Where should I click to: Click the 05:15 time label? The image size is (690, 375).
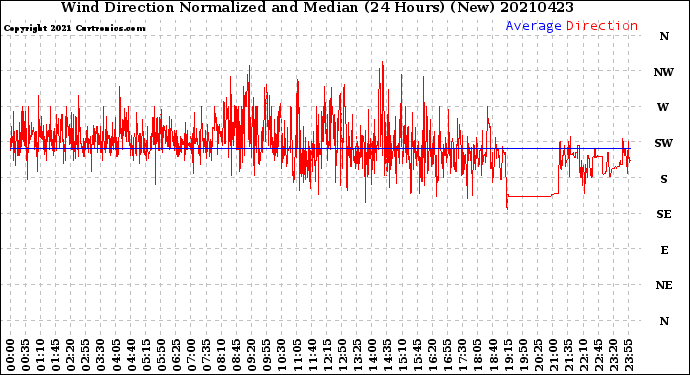146,355
